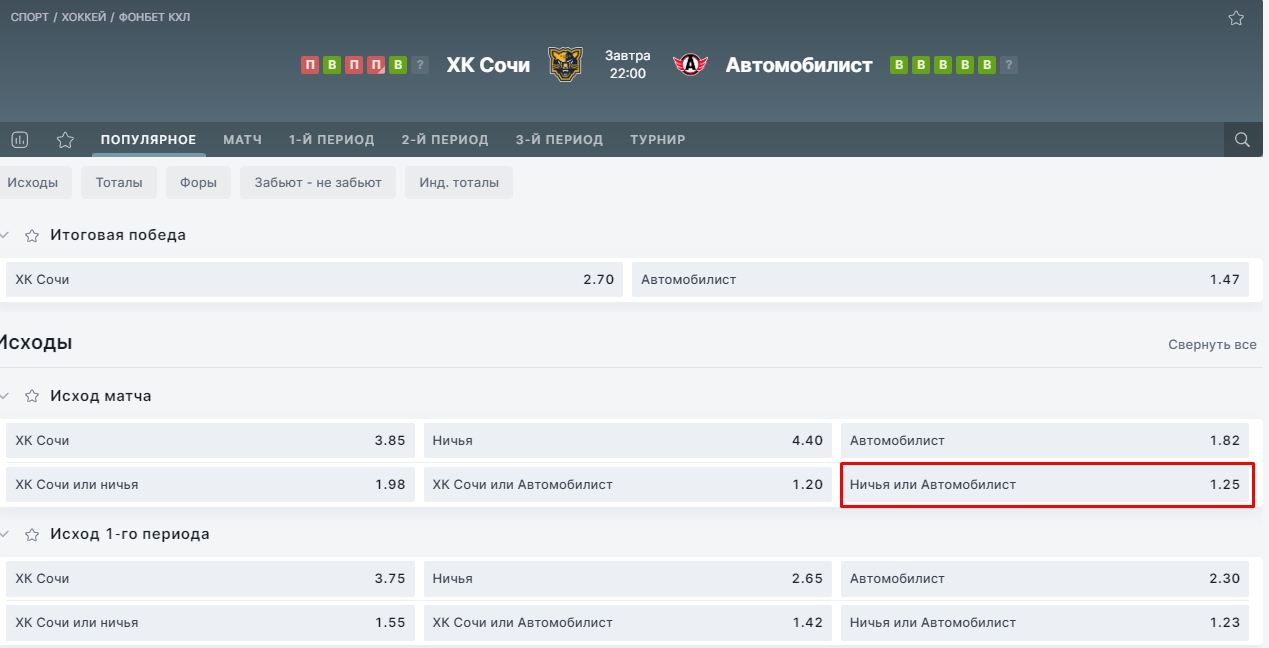Screen dimensions: 1269x648
Task: Switch to the Турнир tab
Action: click(x=658, y=140)
